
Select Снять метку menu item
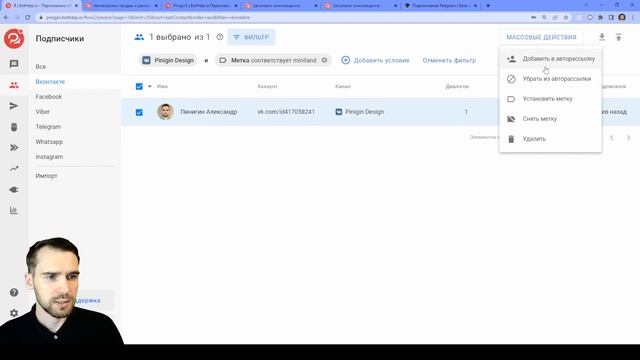550,119
